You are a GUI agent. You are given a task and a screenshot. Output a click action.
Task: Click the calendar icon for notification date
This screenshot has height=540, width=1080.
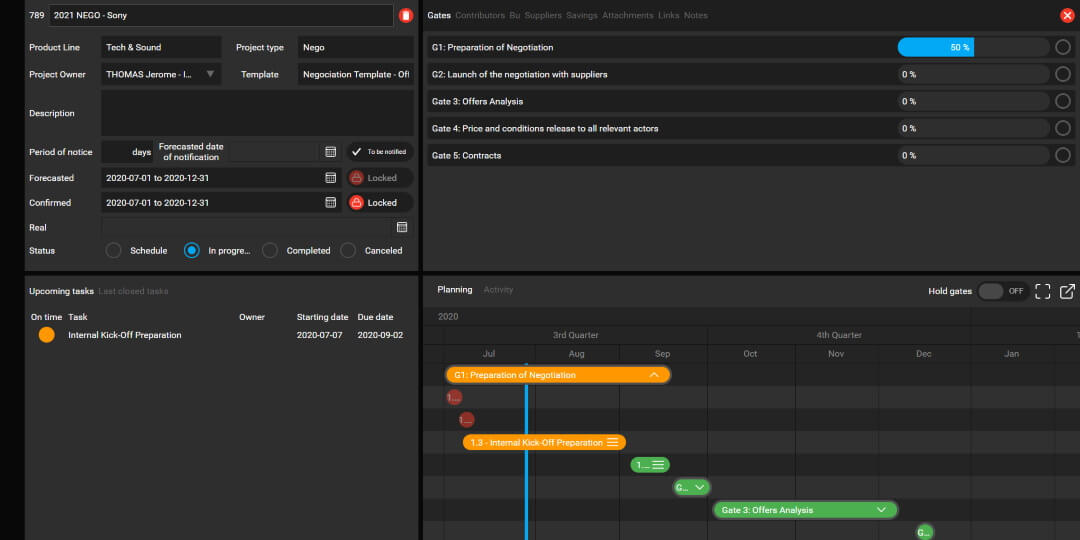click(330, 152)
